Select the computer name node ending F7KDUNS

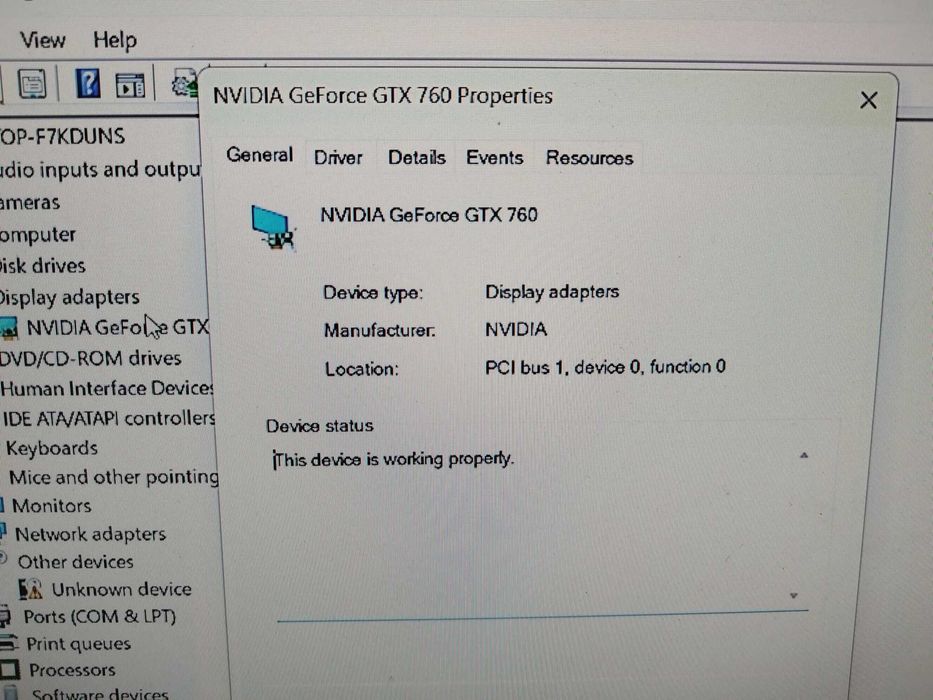62,136
